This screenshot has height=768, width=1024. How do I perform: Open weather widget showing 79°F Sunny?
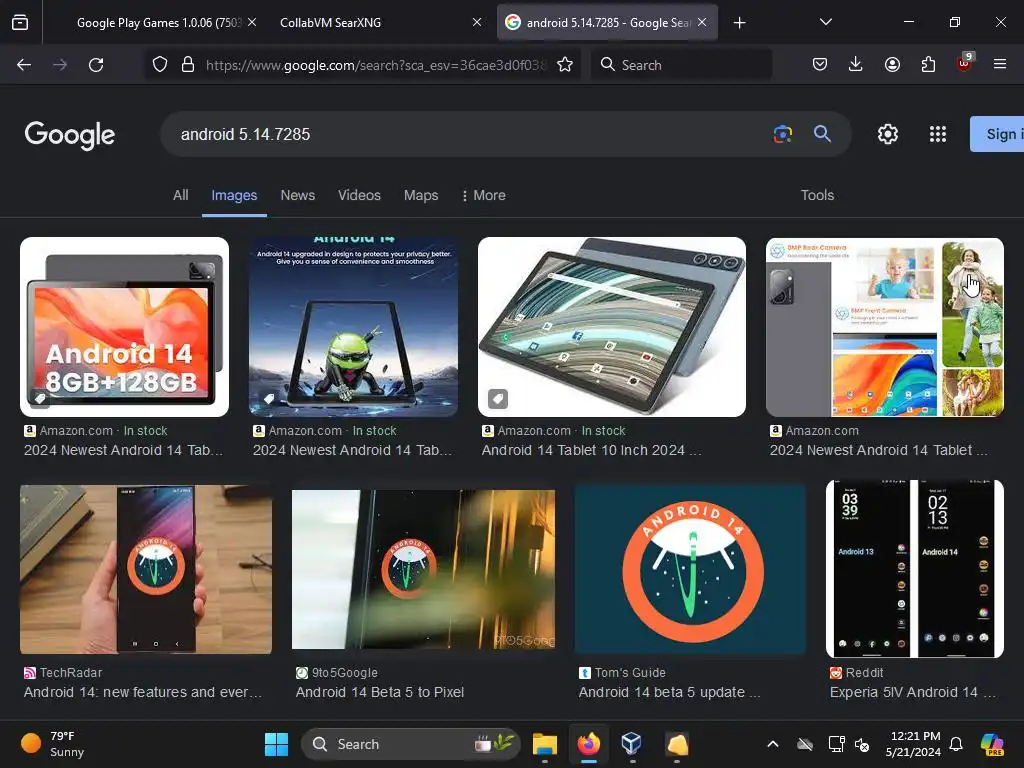coord(54,744)
